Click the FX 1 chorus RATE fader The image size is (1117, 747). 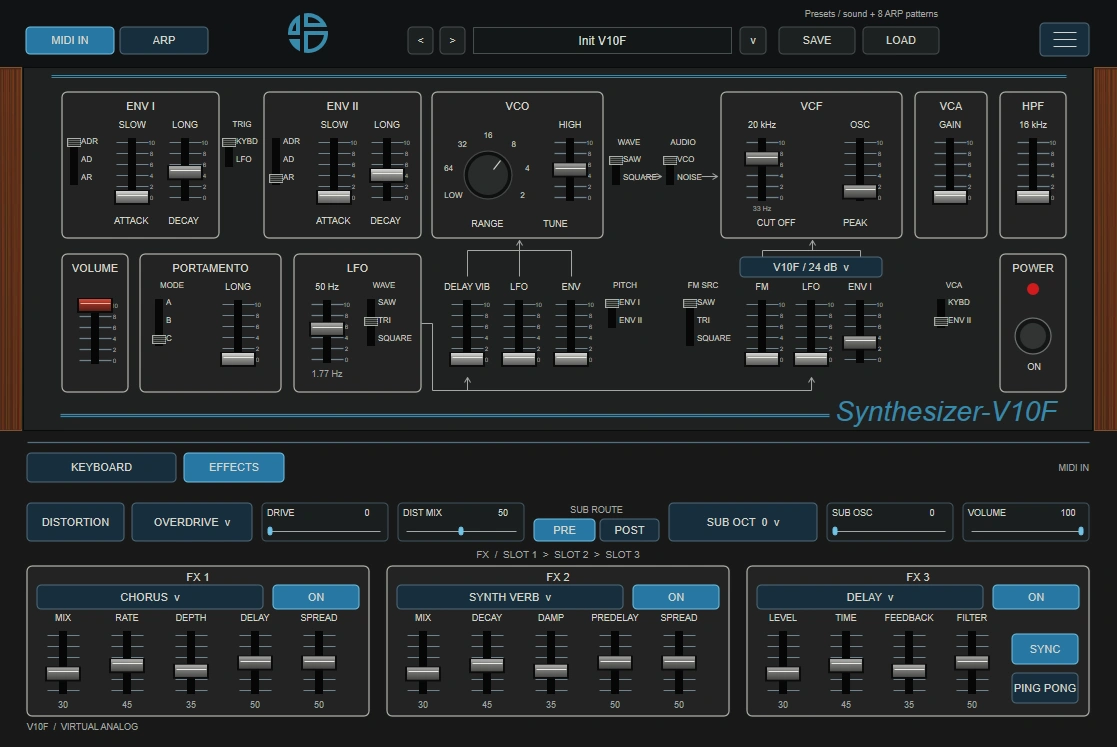(127, 664)
